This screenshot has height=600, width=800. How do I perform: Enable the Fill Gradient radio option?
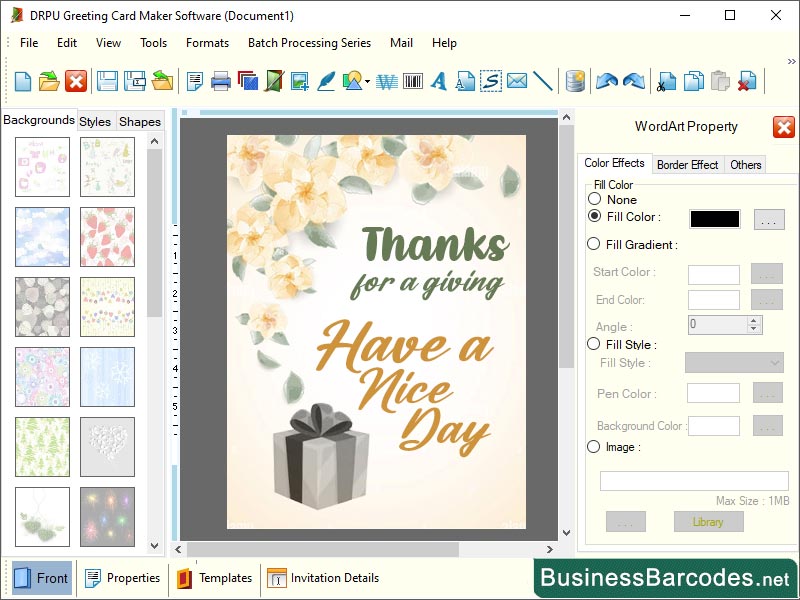point(594,244)
